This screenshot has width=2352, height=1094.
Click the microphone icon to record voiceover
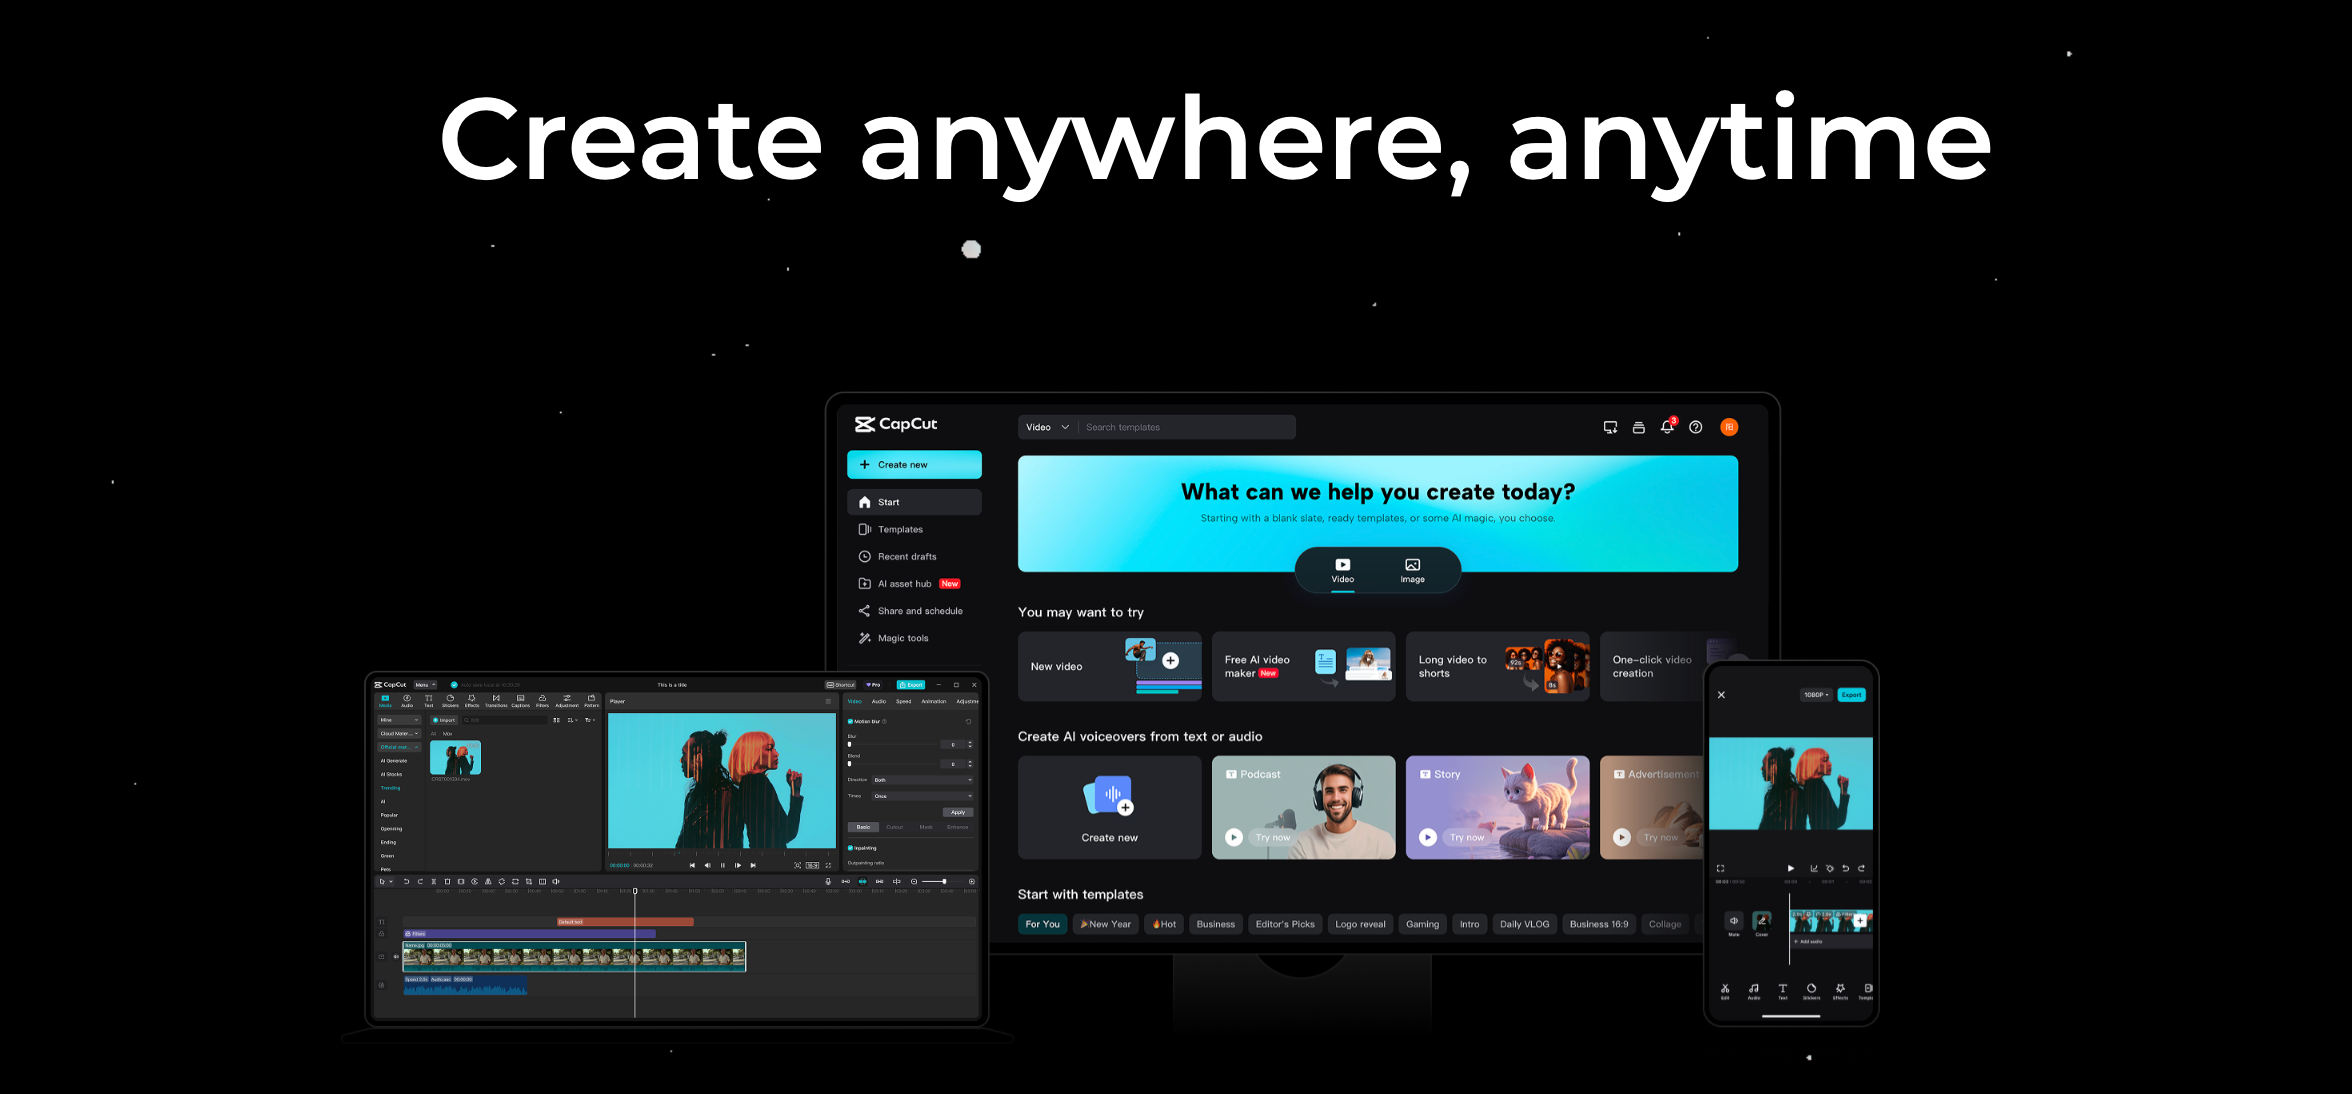point(827,881)
